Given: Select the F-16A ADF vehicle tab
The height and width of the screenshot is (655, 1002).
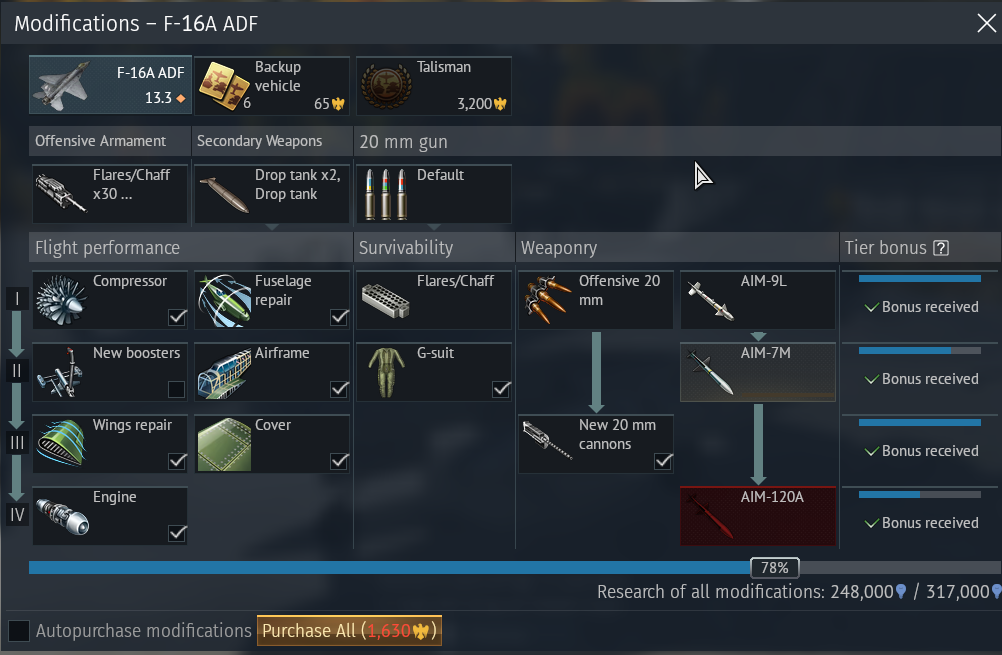Looking at the screenshot, I should tap(110, 85).
